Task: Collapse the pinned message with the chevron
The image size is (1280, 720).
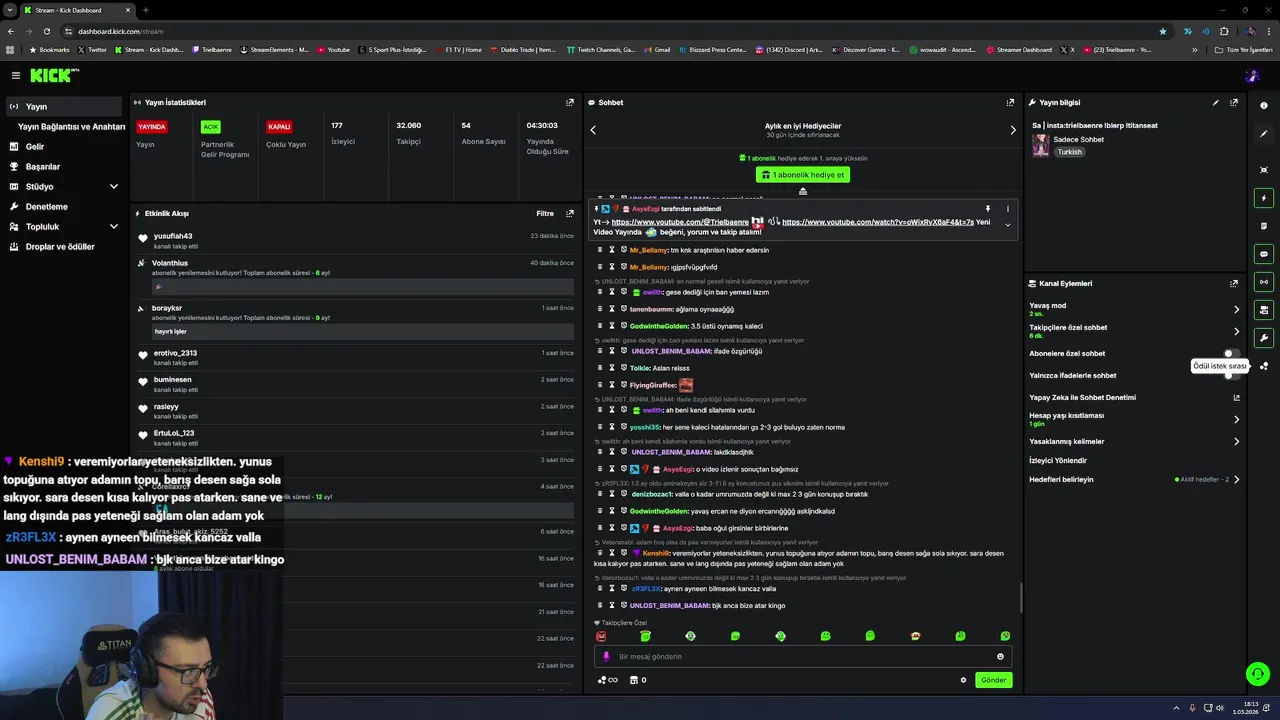Action: (x=1007, y=225)
